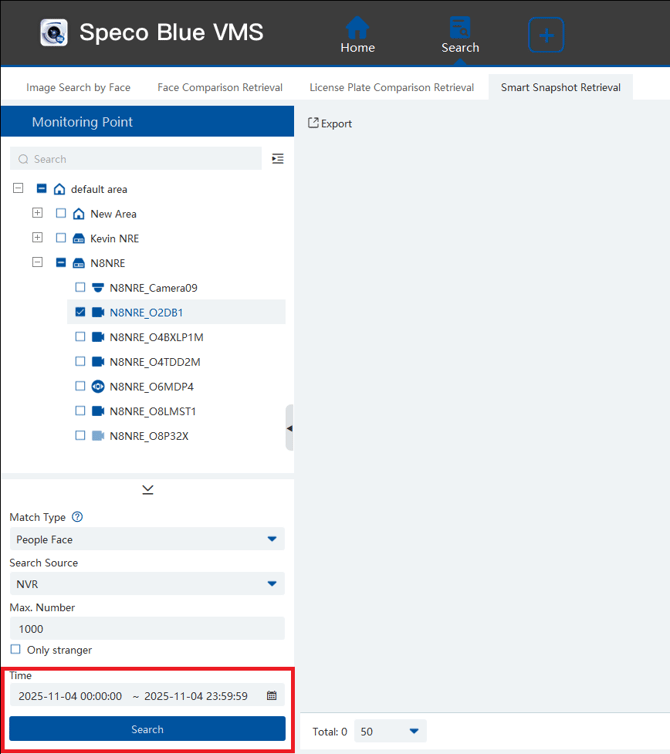
Task: Click the Max. Number input field
Action: click(x=147, y=629)
